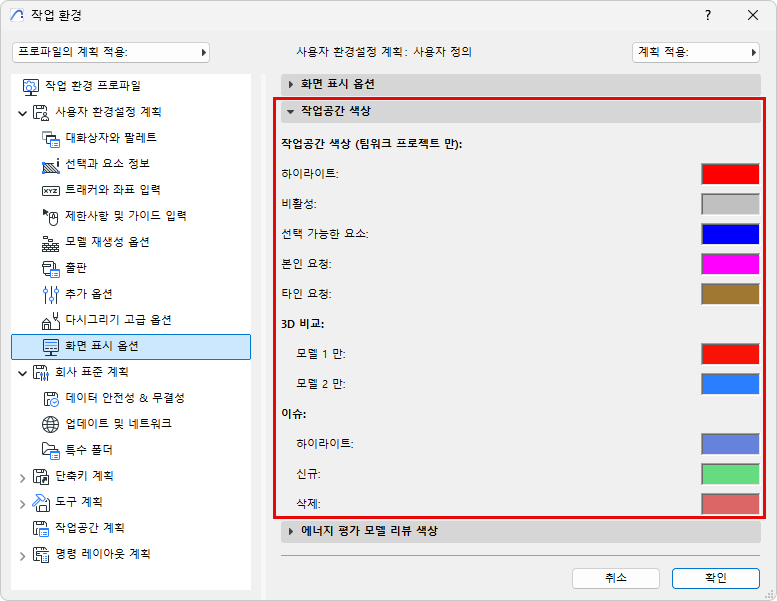Image resolution: width=777 pixels, height=601 pixels.
Task: Select 출판 in the tree
Action: pyautogui.click(x=76, y=268)
